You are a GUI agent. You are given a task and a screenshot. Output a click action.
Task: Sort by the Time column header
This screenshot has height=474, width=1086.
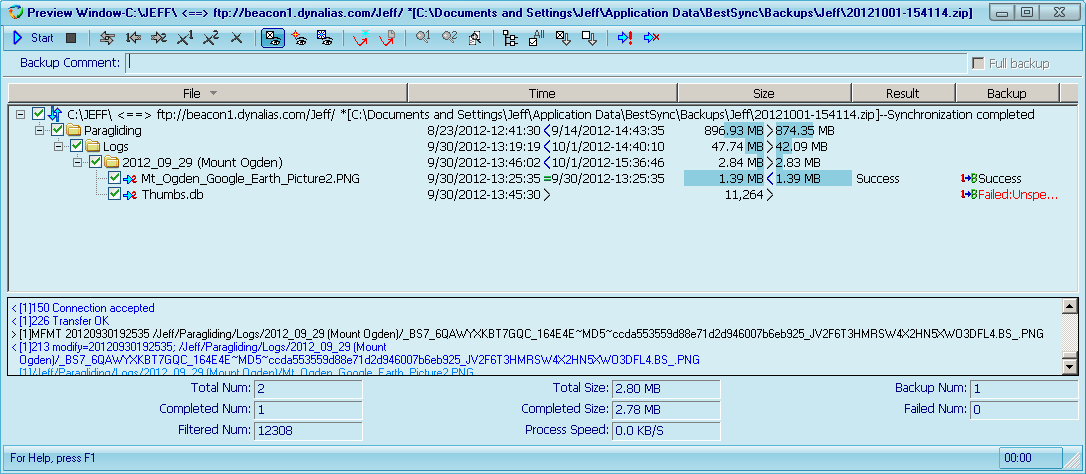point(542,93)
